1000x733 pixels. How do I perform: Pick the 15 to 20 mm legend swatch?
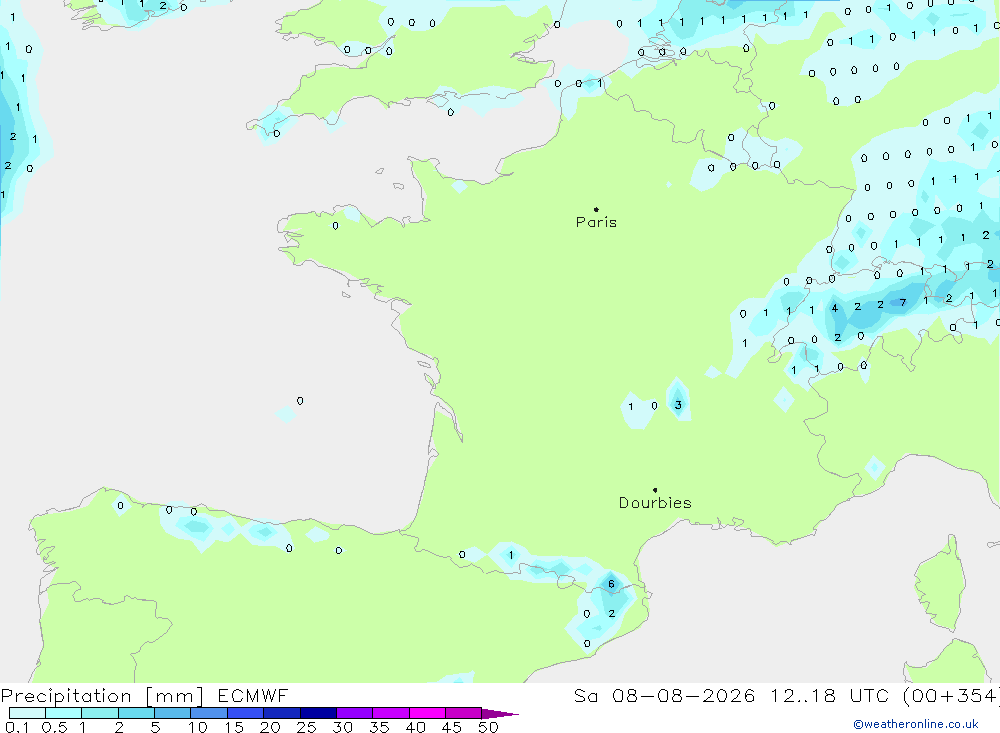coord(246,713)
